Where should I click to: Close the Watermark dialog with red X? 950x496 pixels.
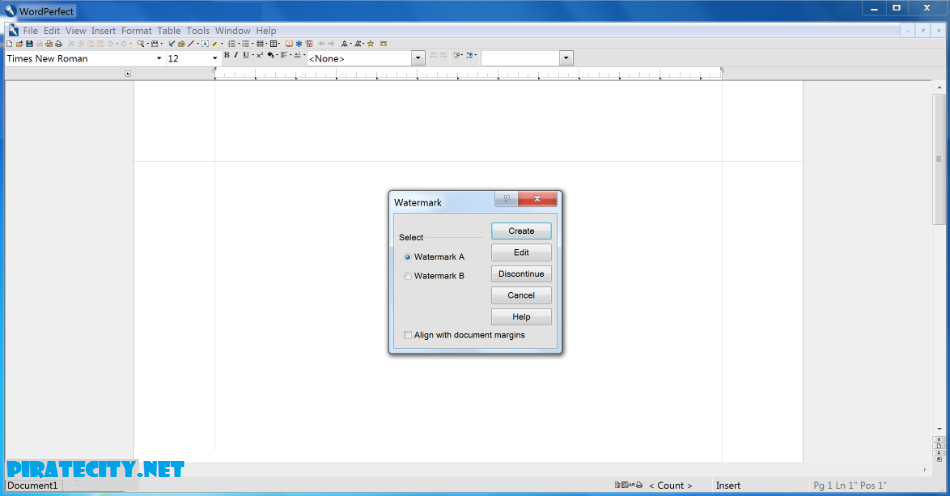pyautogui.click(x=537, y=199)
